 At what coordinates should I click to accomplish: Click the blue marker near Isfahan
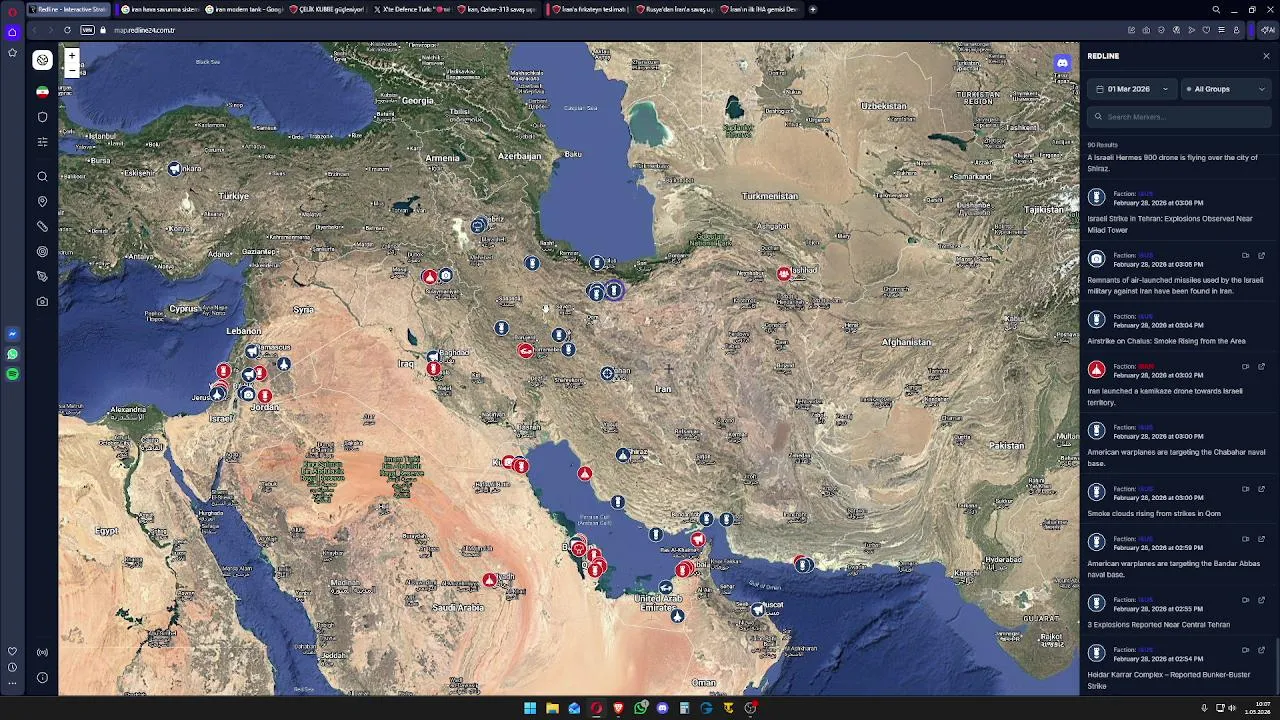tap(607, 374)
